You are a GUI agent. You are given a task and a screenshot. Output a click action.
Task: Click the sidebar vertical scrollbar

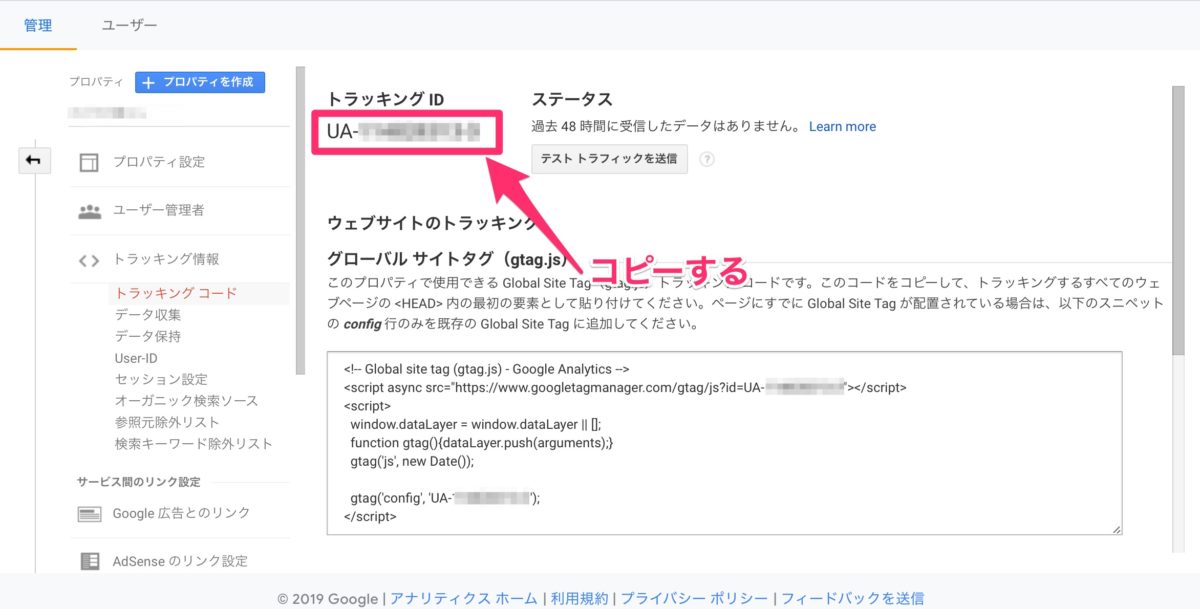pos(299,220)
